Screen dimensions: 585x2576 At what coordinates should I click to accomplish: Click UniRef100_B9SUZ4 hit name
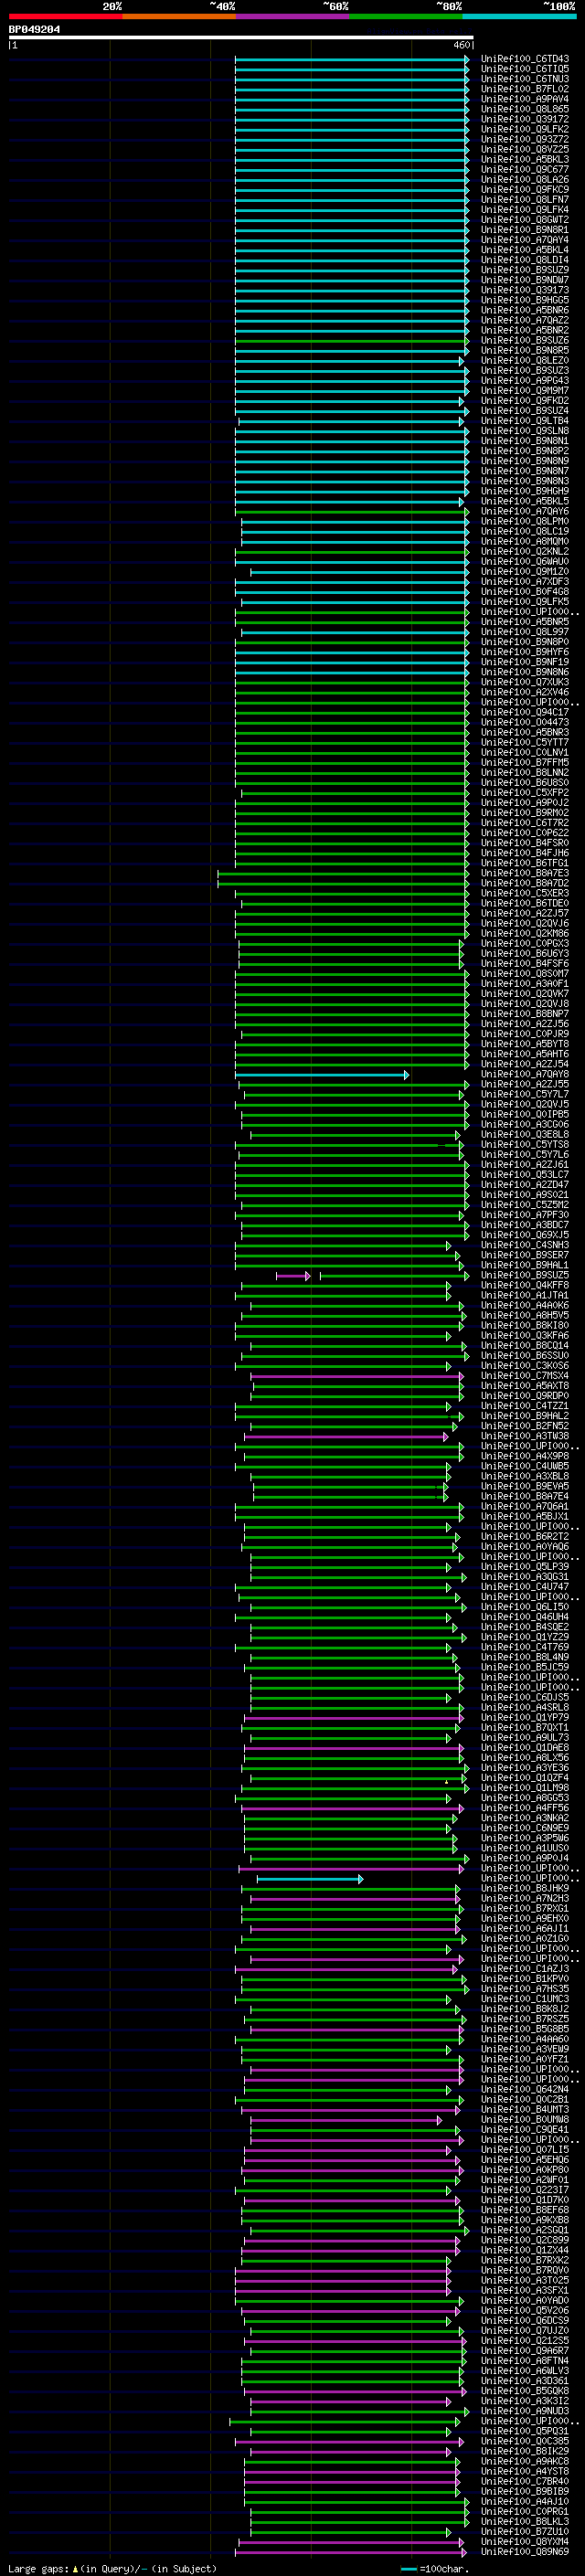[x=525, y=411]
